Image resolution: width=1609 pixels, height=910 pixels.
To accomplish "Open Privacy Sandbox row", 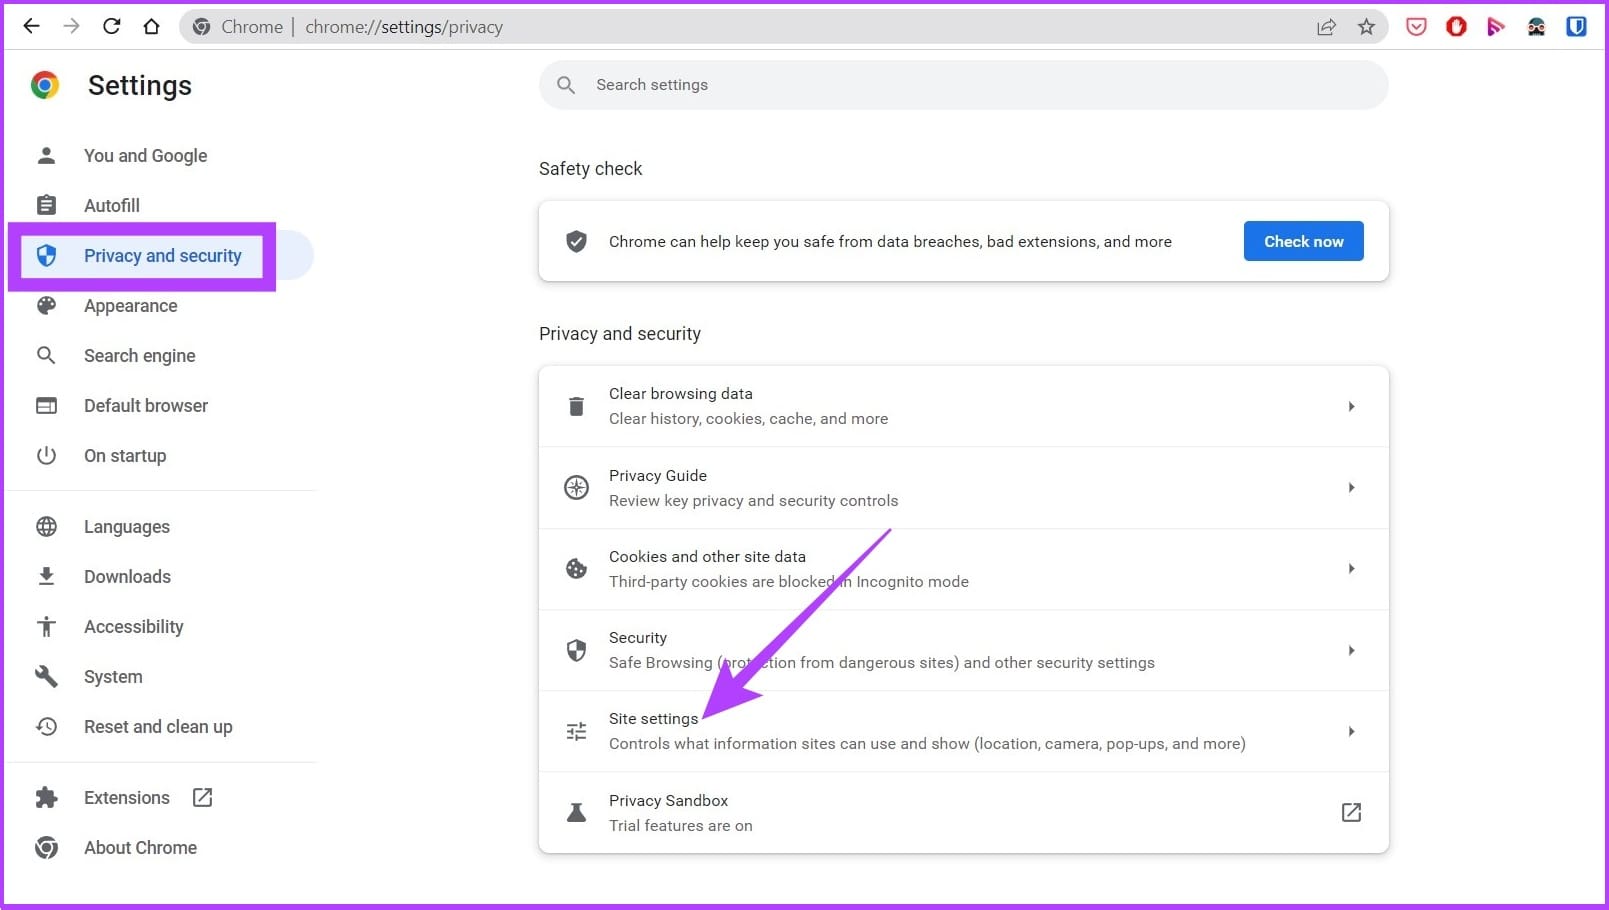I will pyautogui.click(x=963, y=812).
